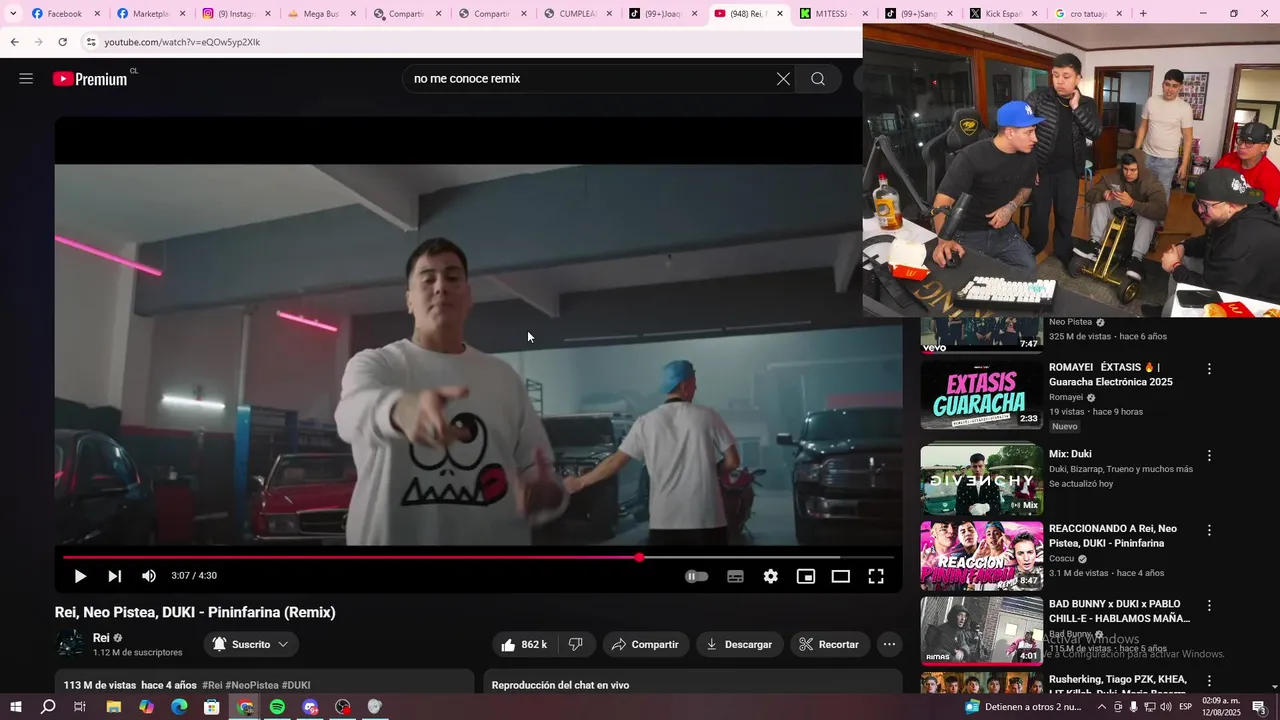Open player settings gear
The width and height of the screenshot is (1280, 720).
point(771,576)
